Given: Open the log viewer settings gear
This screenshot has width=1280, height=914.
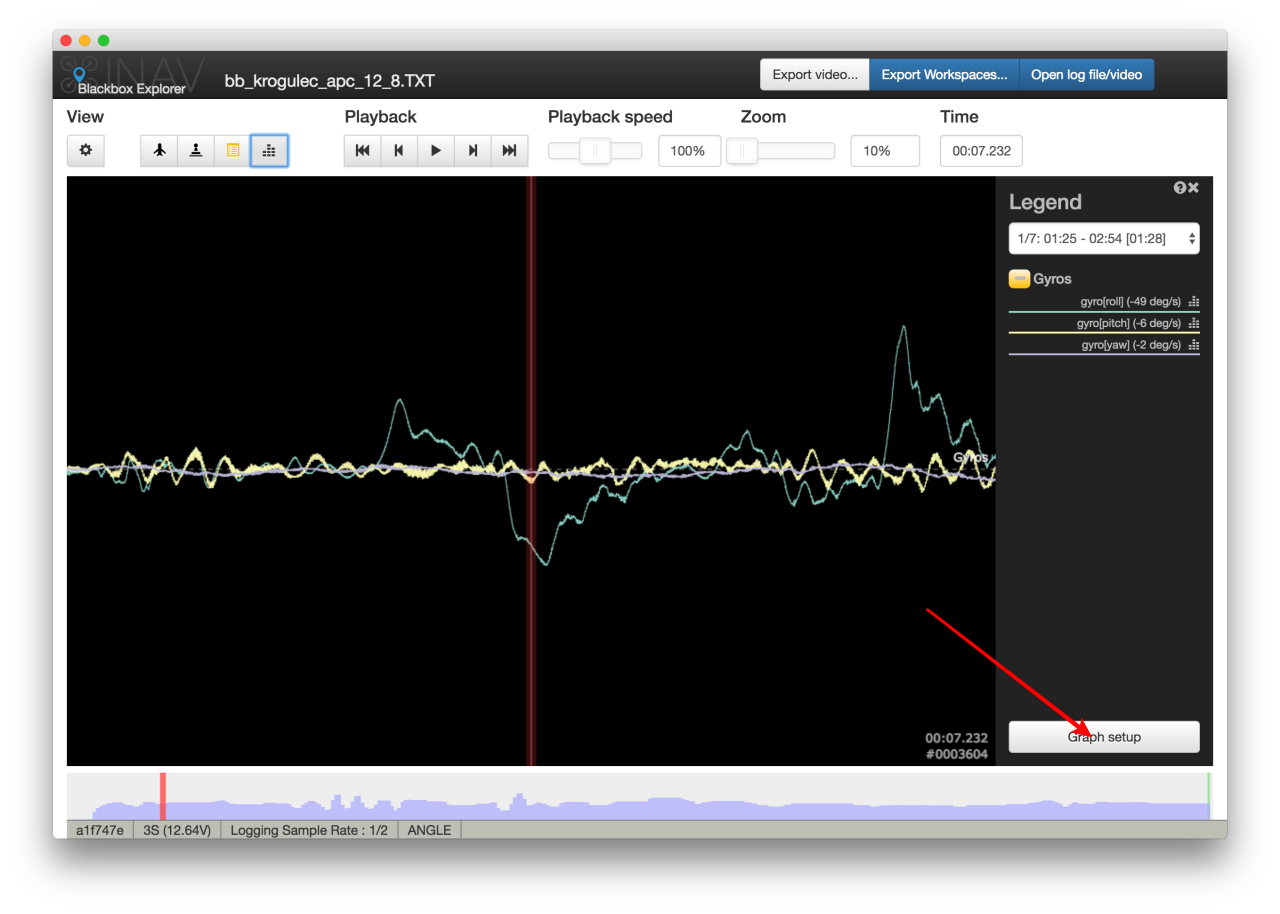Looking at the screenshot, I should pos(85,150).
